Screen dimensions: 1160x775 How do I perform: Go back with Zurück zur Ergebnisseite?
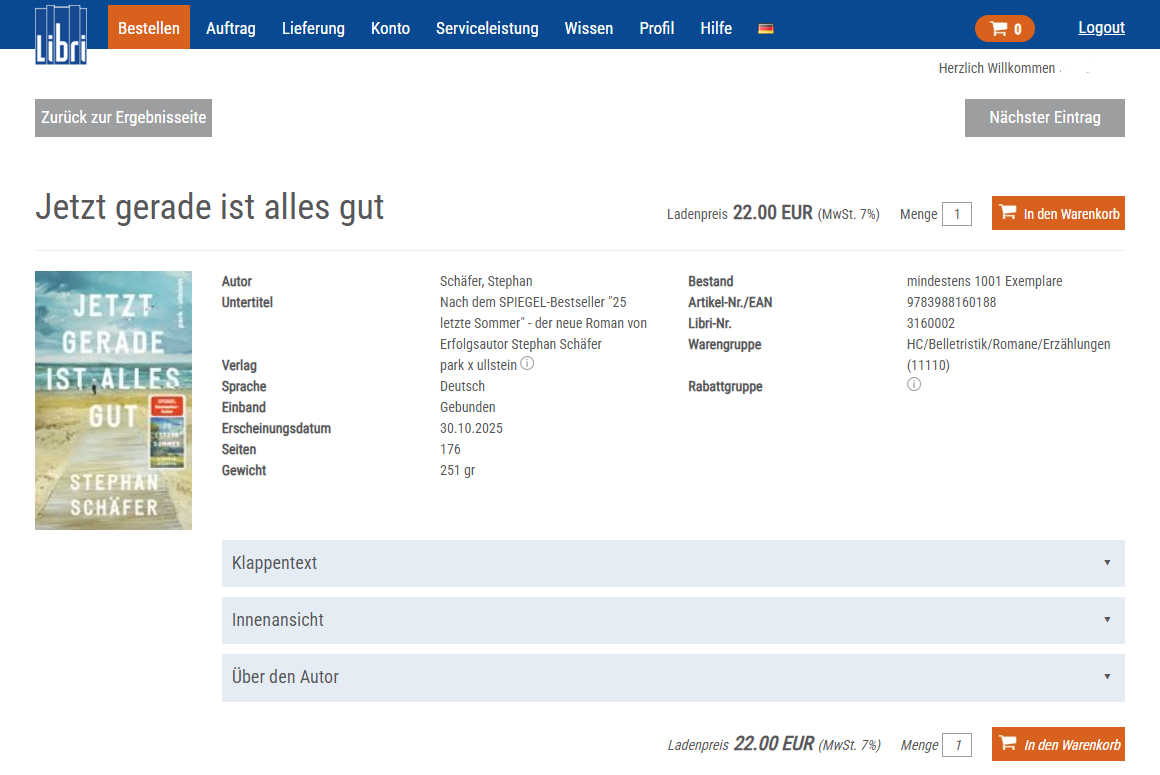124,118
